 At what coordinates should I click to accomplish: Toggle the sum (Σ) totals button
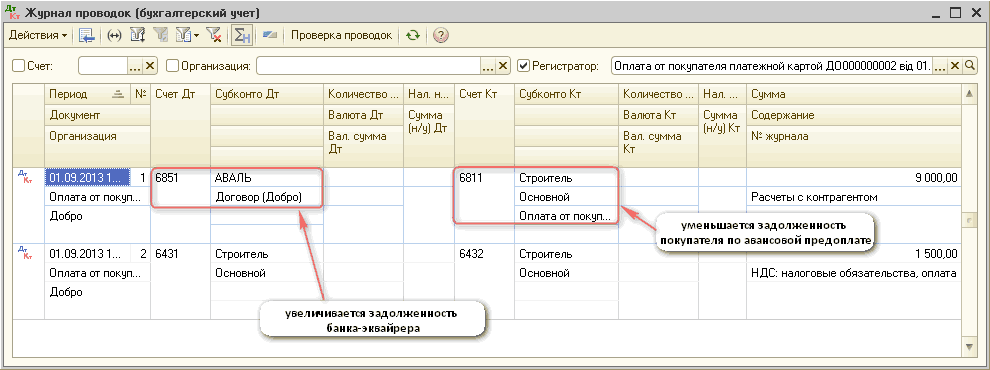242,36
